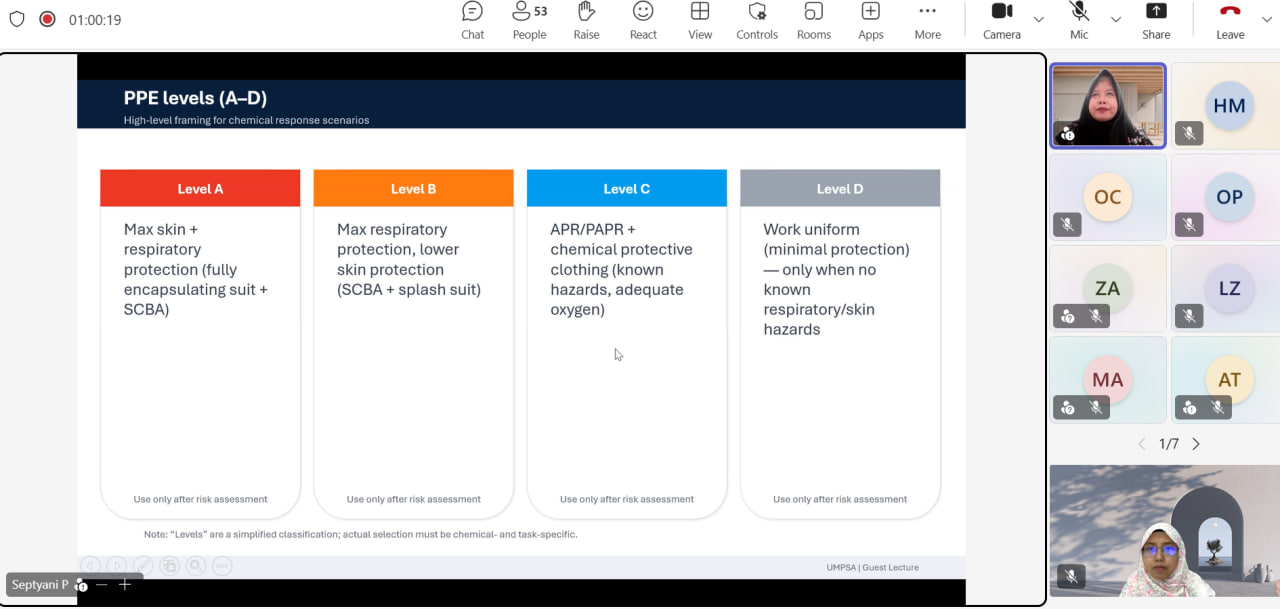Select the HM participant tile
This screenshot has width=1280, height=609.
point(1228,106)
